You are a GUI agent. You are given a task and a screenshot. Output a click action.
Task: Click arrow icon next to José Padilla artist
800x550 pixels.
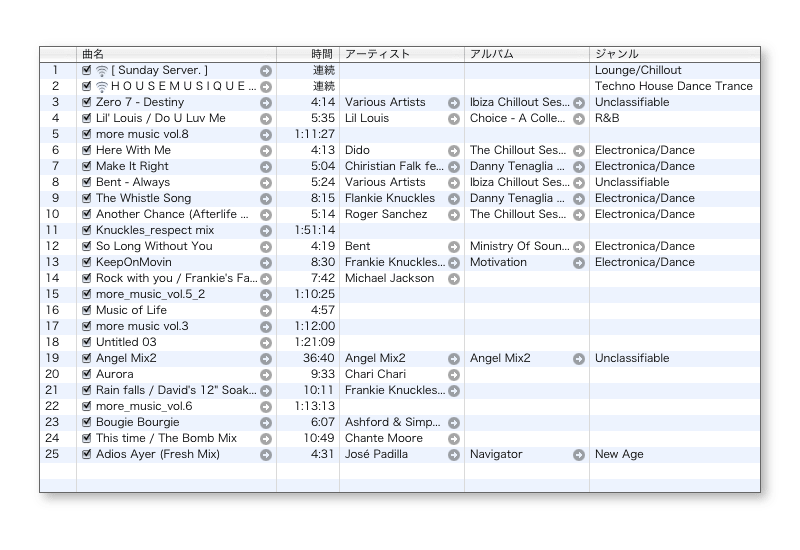click(x=454, y=455)
